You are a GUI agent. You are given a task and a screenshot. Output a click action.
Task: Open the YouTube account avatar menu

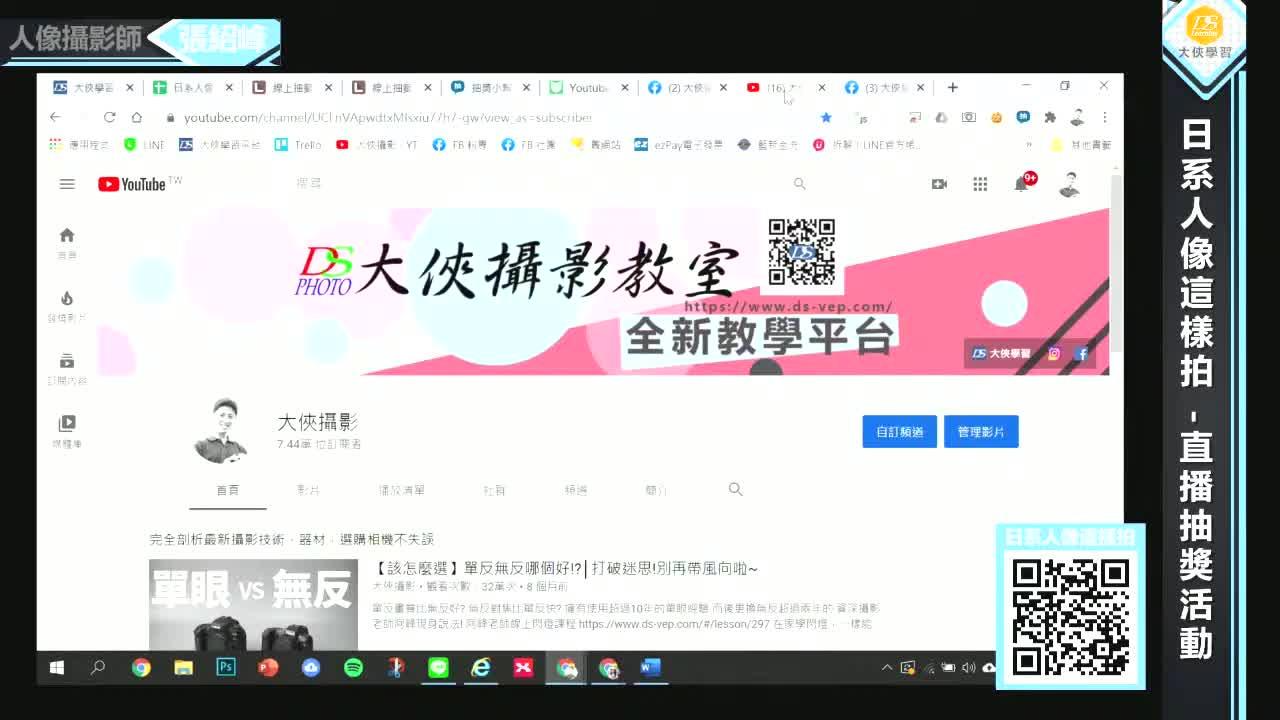(x=1069, y=184)
